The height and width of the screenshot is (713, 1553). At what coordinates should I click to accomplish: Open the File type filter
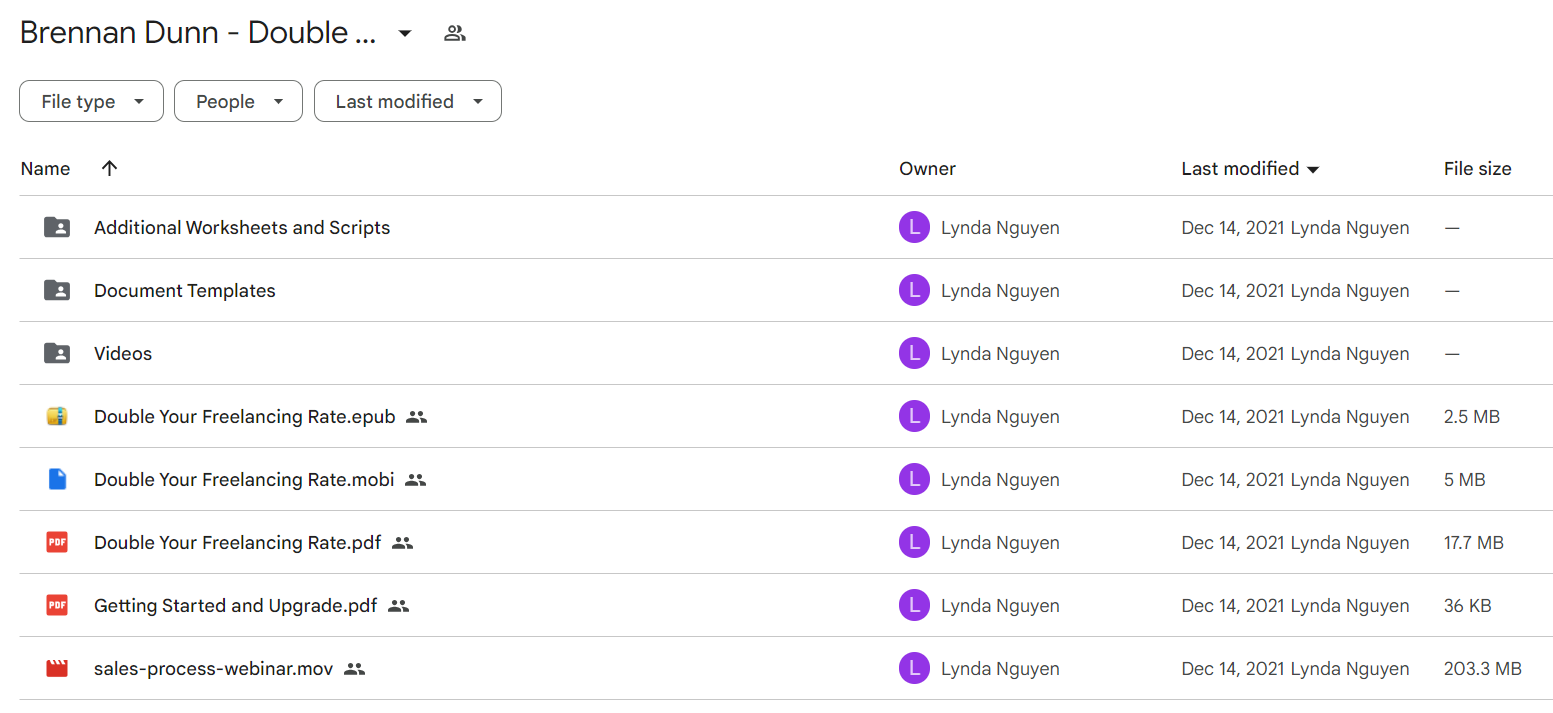coord(91,101)
